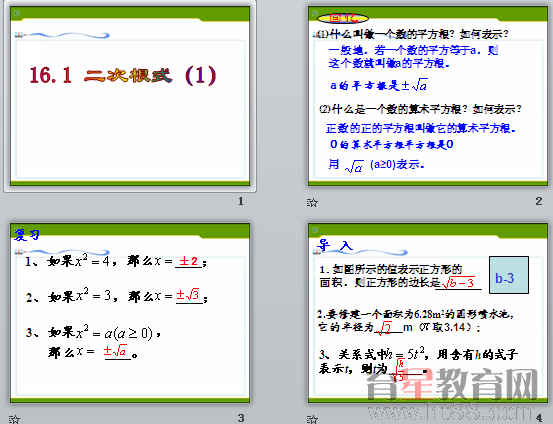
Task: Click problem 2 about 圆形喷水池 on slide 4
Action: pos(416,321)
